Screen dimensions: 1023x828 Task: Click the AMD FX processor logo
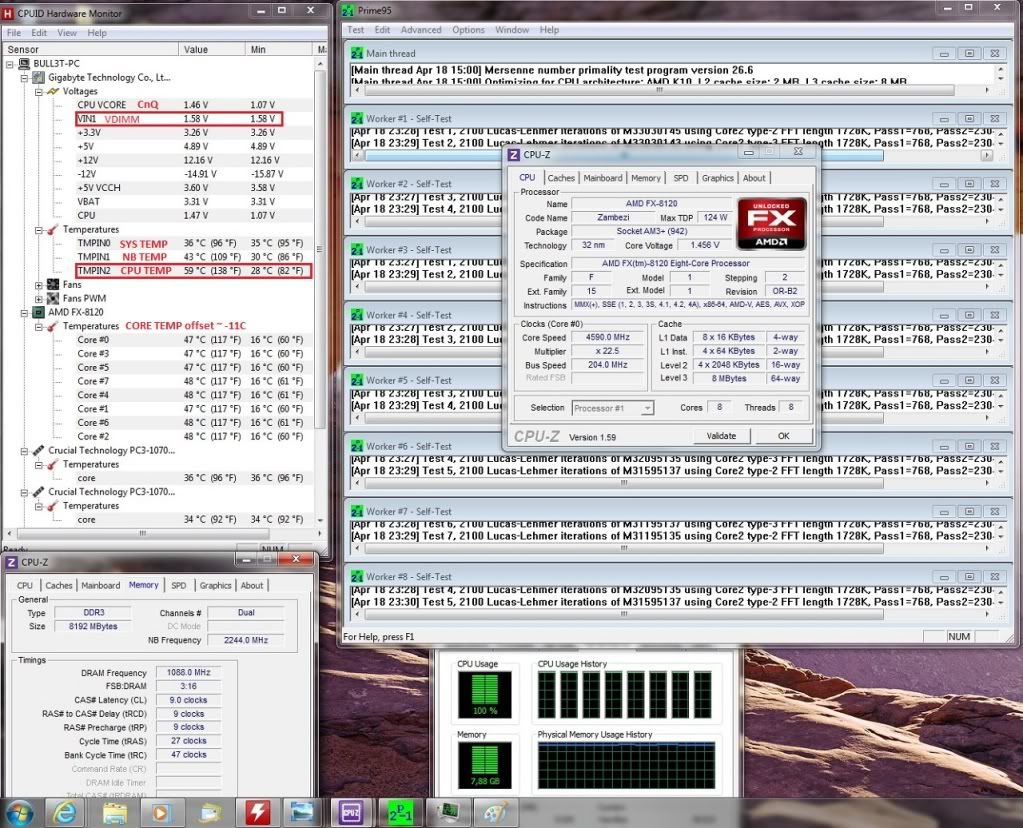click(x=771, y=224)
